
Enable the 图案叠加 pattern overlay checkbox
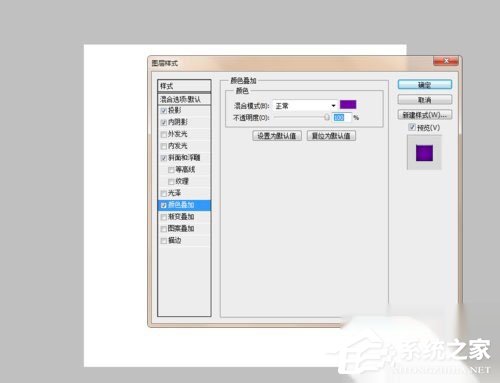pos(163,229)
